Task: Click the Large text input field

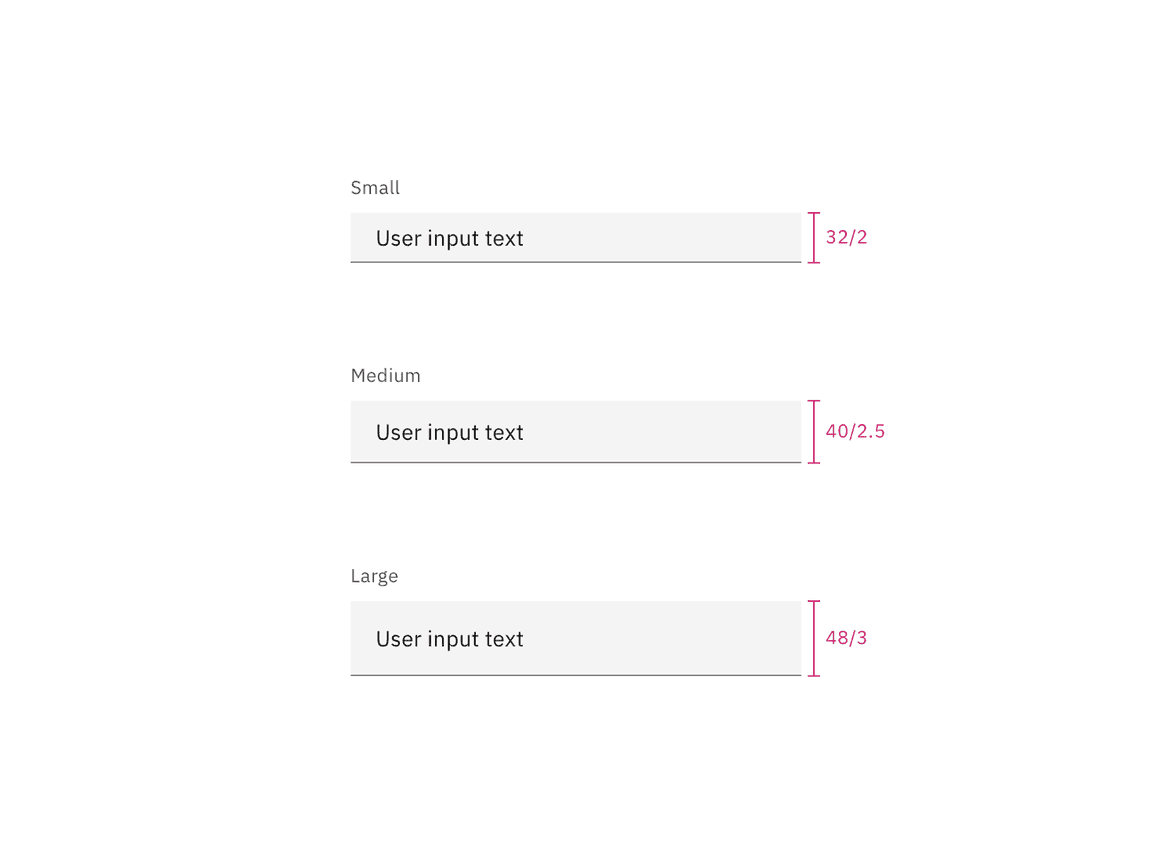Action: point(576,638)
